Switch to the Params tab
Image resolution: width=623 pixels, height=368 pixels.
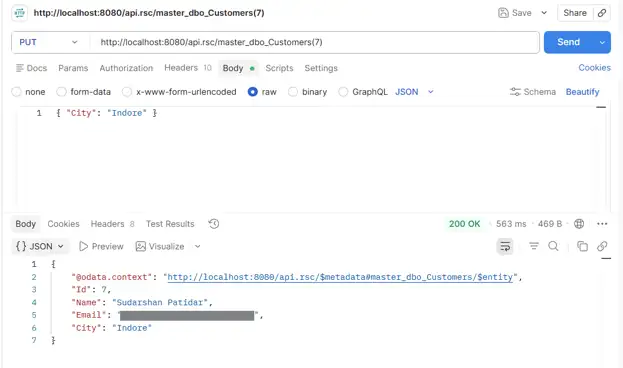coord(73,68)
